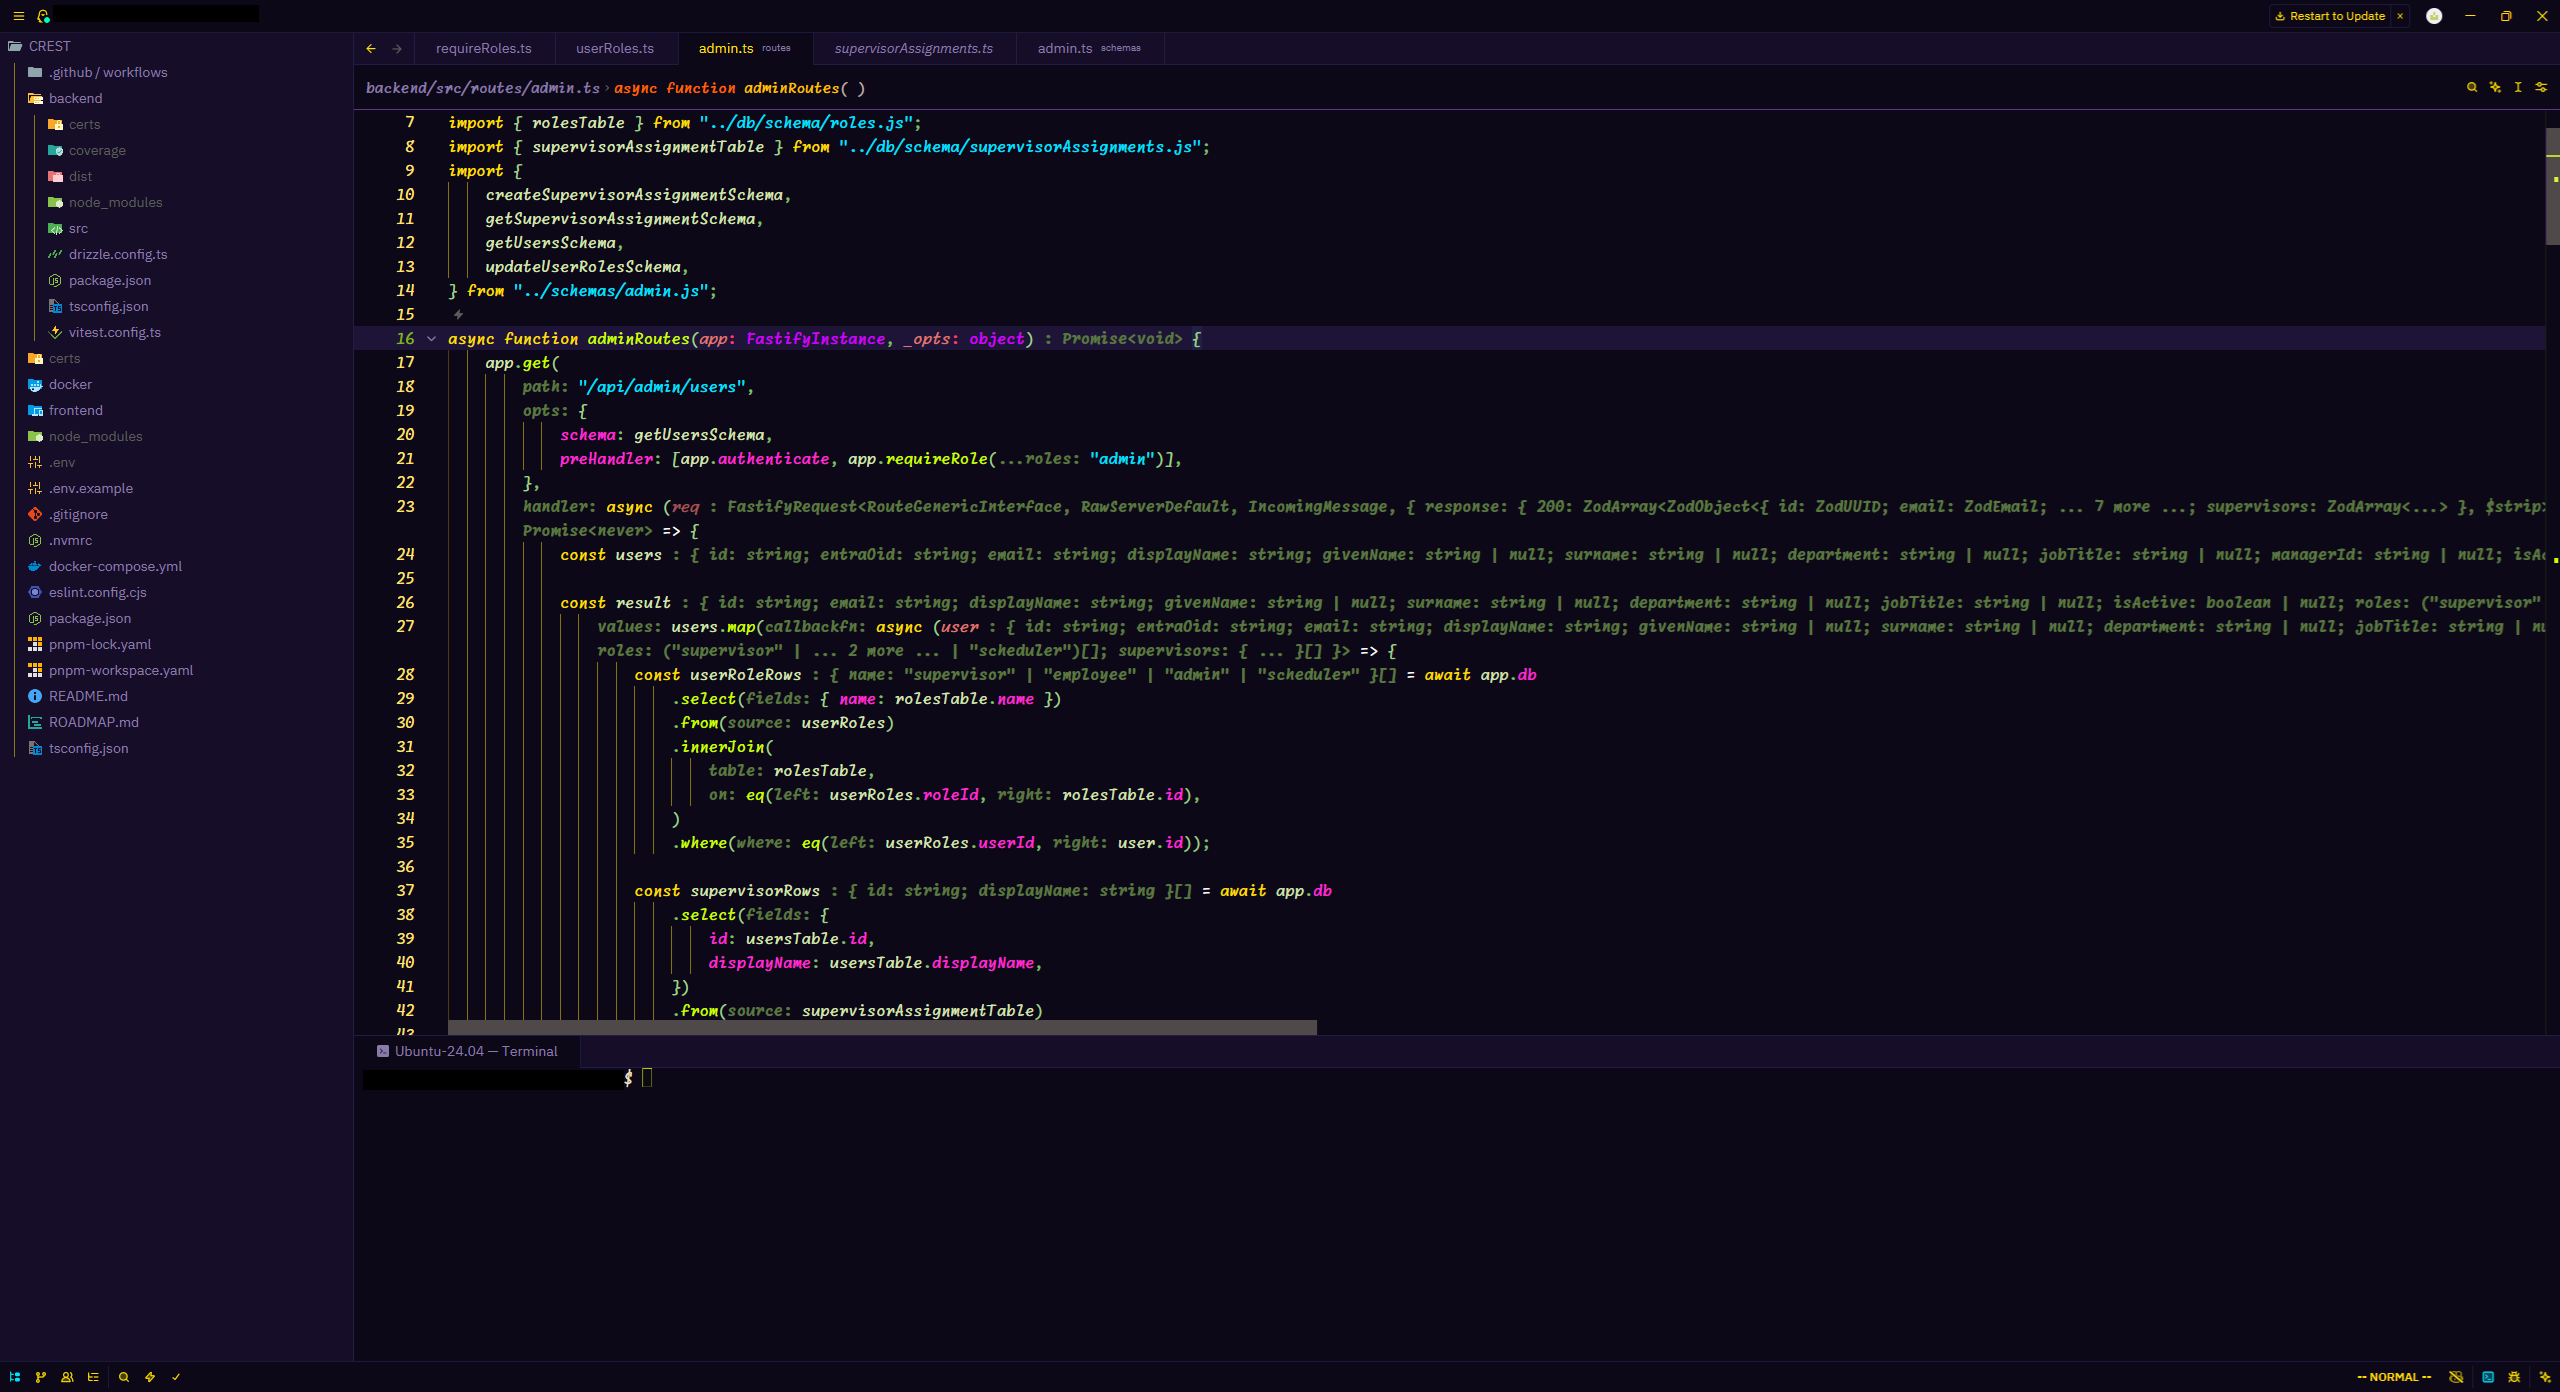Go back with the left arrow button
This screenshot has width=2560, height=1392.
(371, 48)
